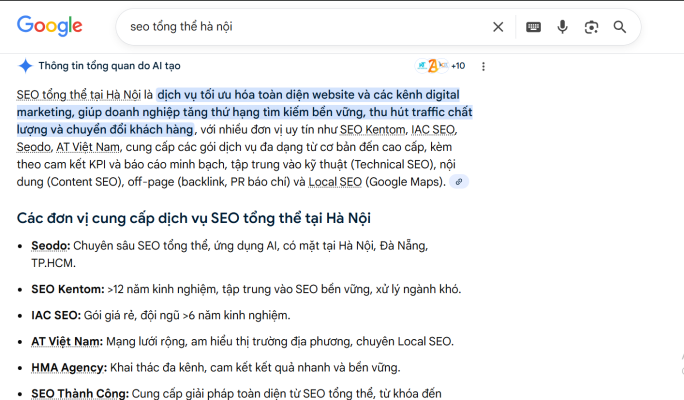Click the SEO Thành Công bullet heading
The height and width of the screenshot is (400, 684).
click(x=80, y=393)
